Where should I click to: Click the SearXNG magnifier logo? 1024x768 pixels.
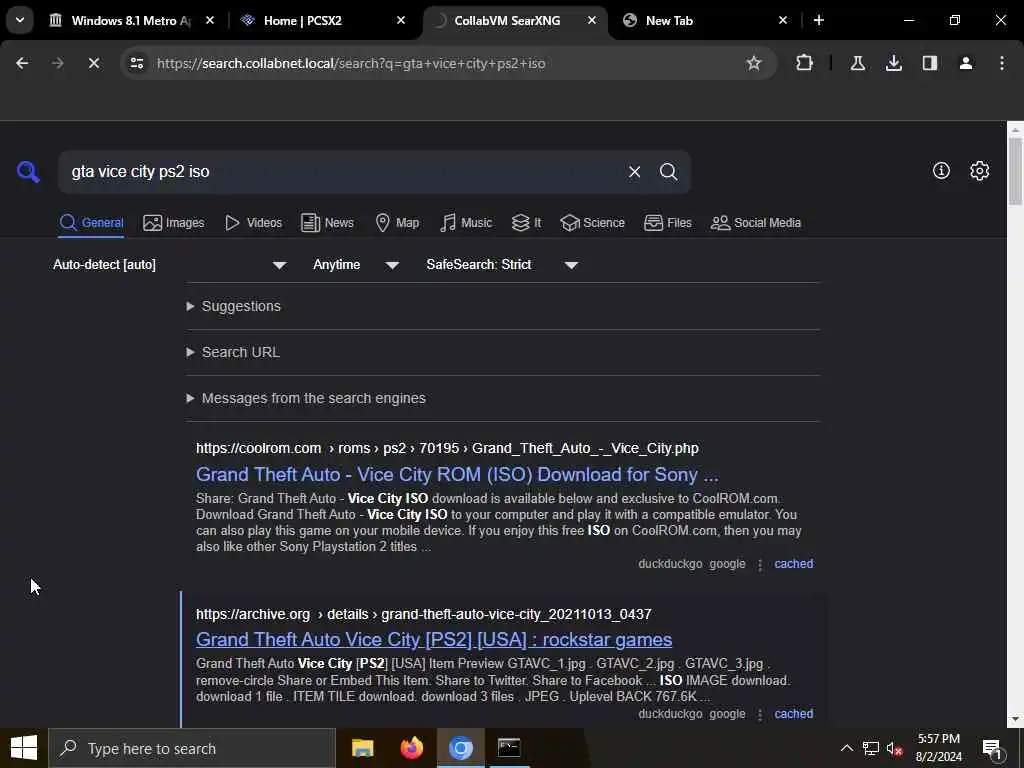28,172
